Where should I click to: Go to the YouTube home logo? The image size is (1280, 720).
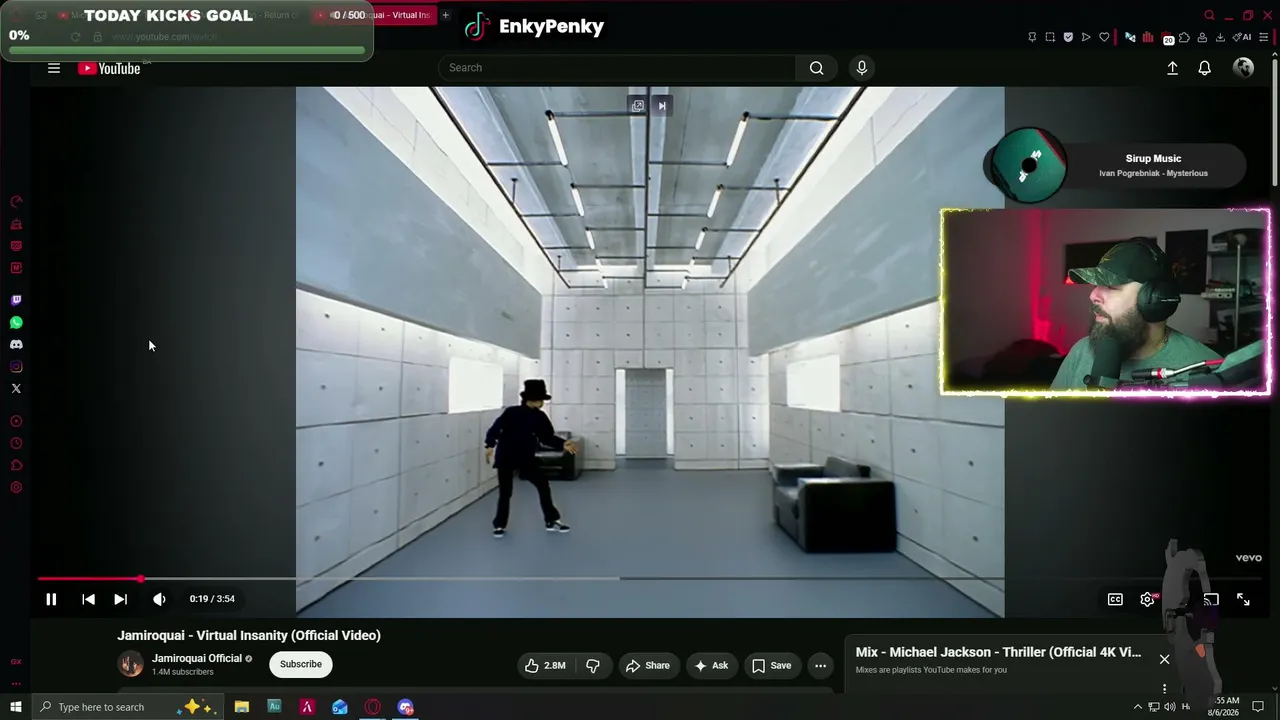[x=110, y=68]
